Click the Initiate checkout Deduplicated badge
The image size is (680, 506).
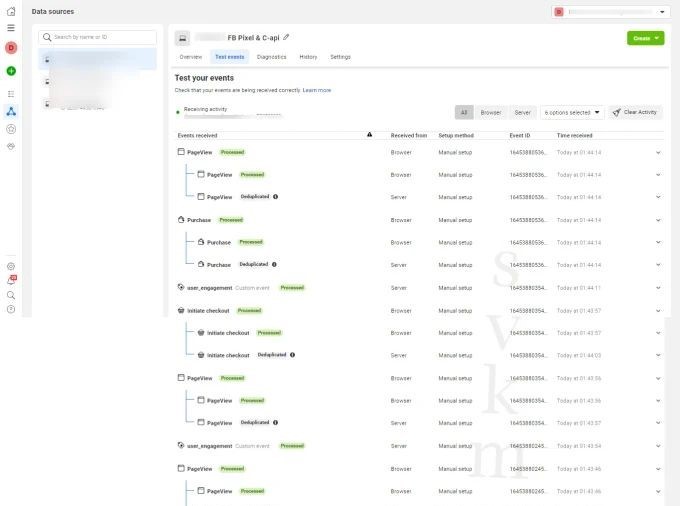pos(272,355)
